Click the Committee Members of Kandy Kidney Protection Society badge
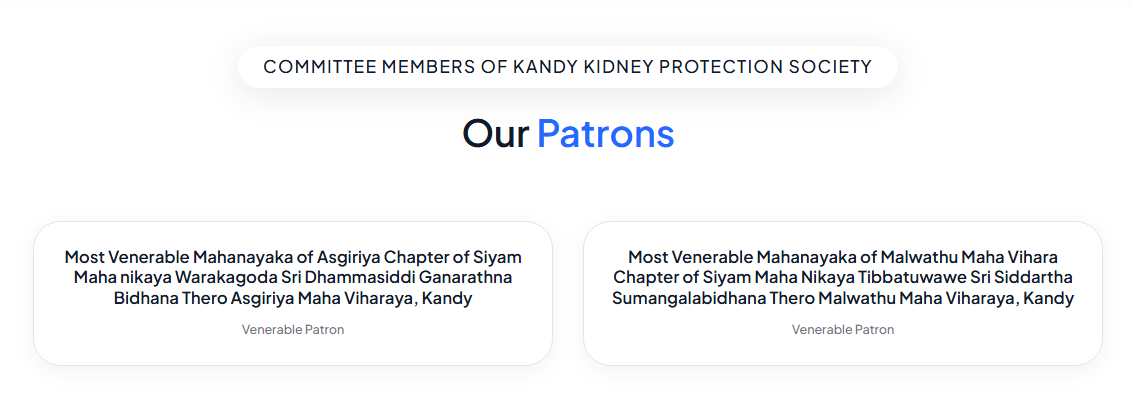This screenshot has height=404, width=1130. (x=568, y=67)
